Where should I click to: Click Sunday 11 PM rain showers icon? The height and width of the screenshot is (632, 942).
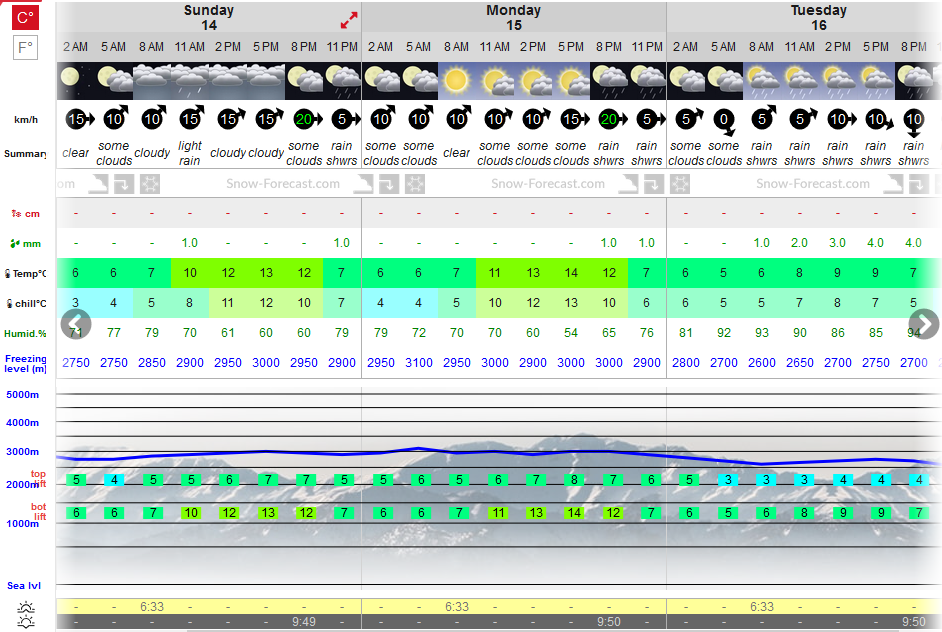(x=342, y=81)
